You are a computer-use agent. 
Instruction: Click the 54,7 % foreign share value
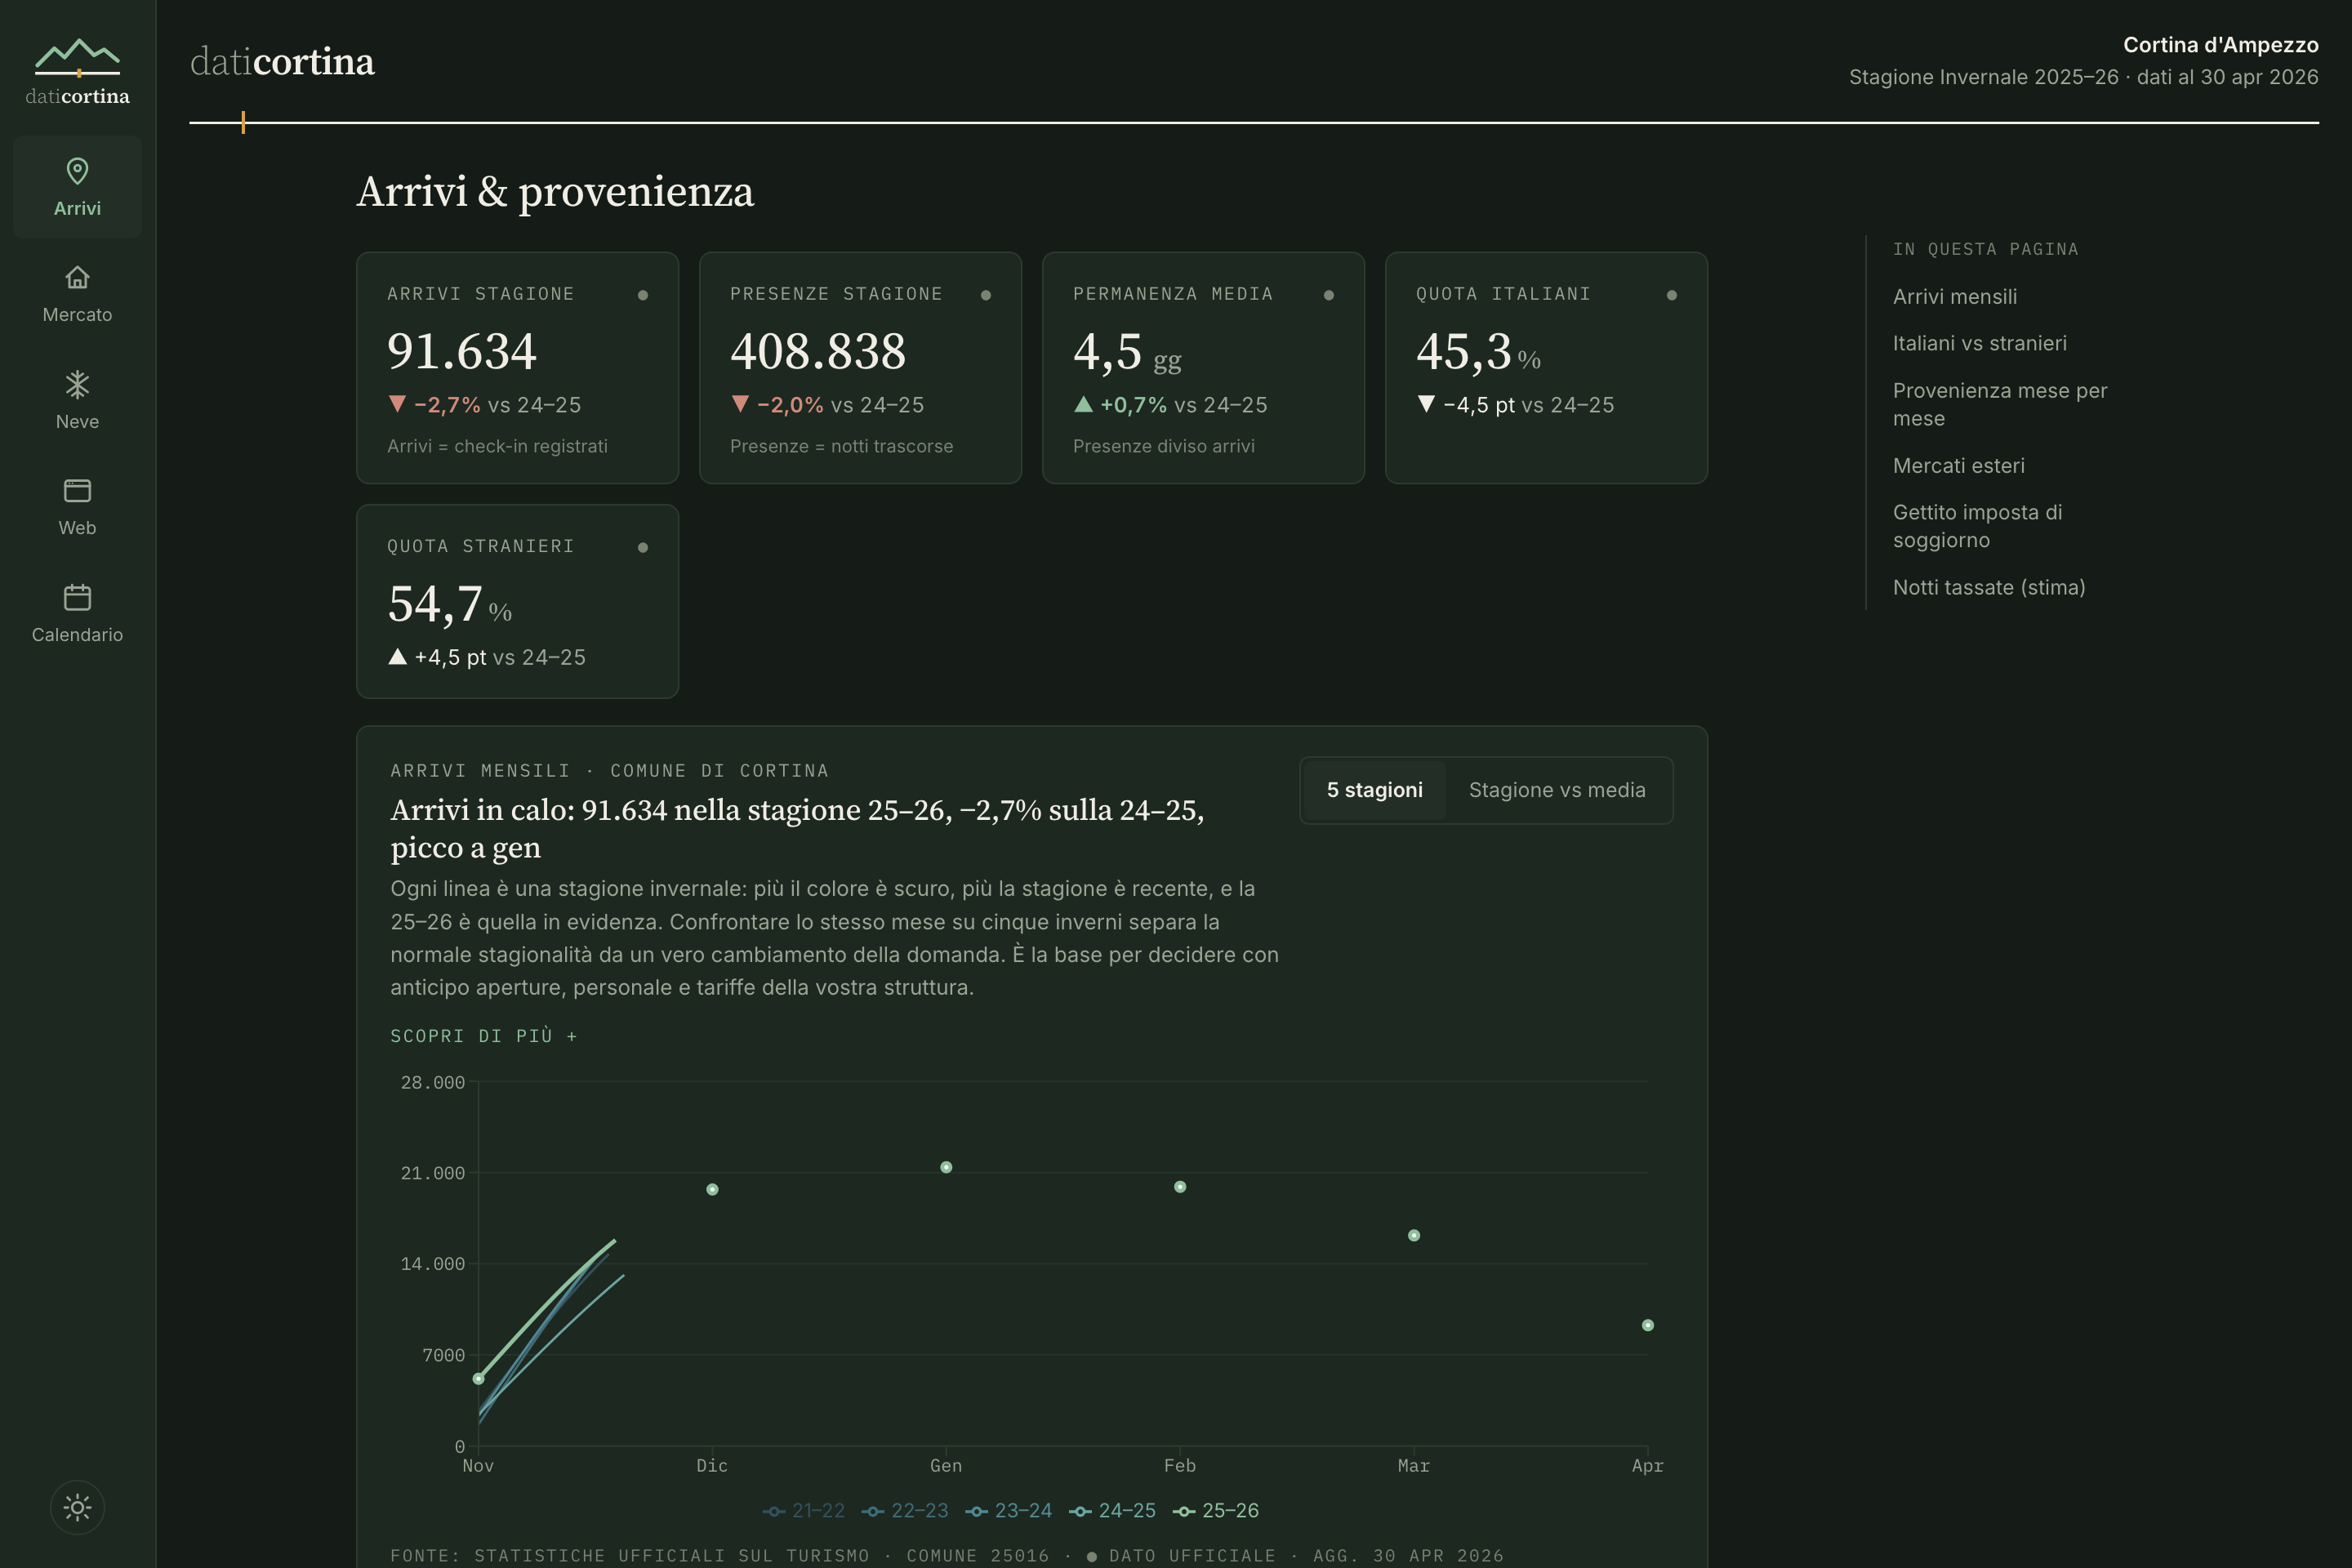pyautogui.click(x=450, y=604)
